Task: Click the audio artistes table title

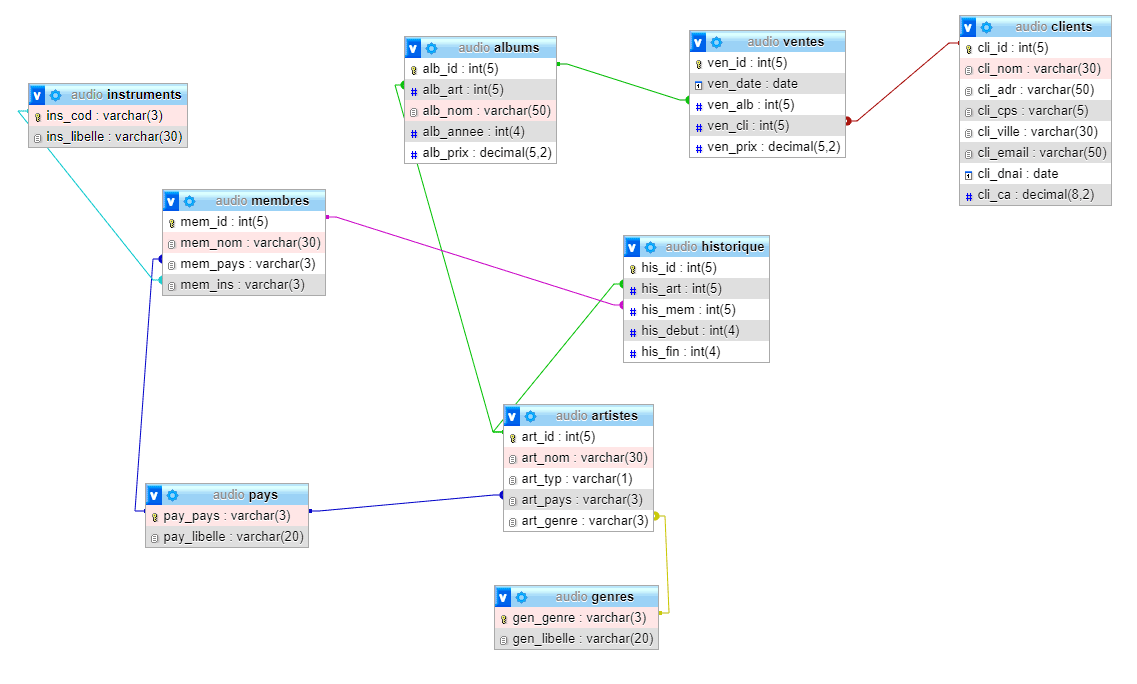Action: coord(596,416)
